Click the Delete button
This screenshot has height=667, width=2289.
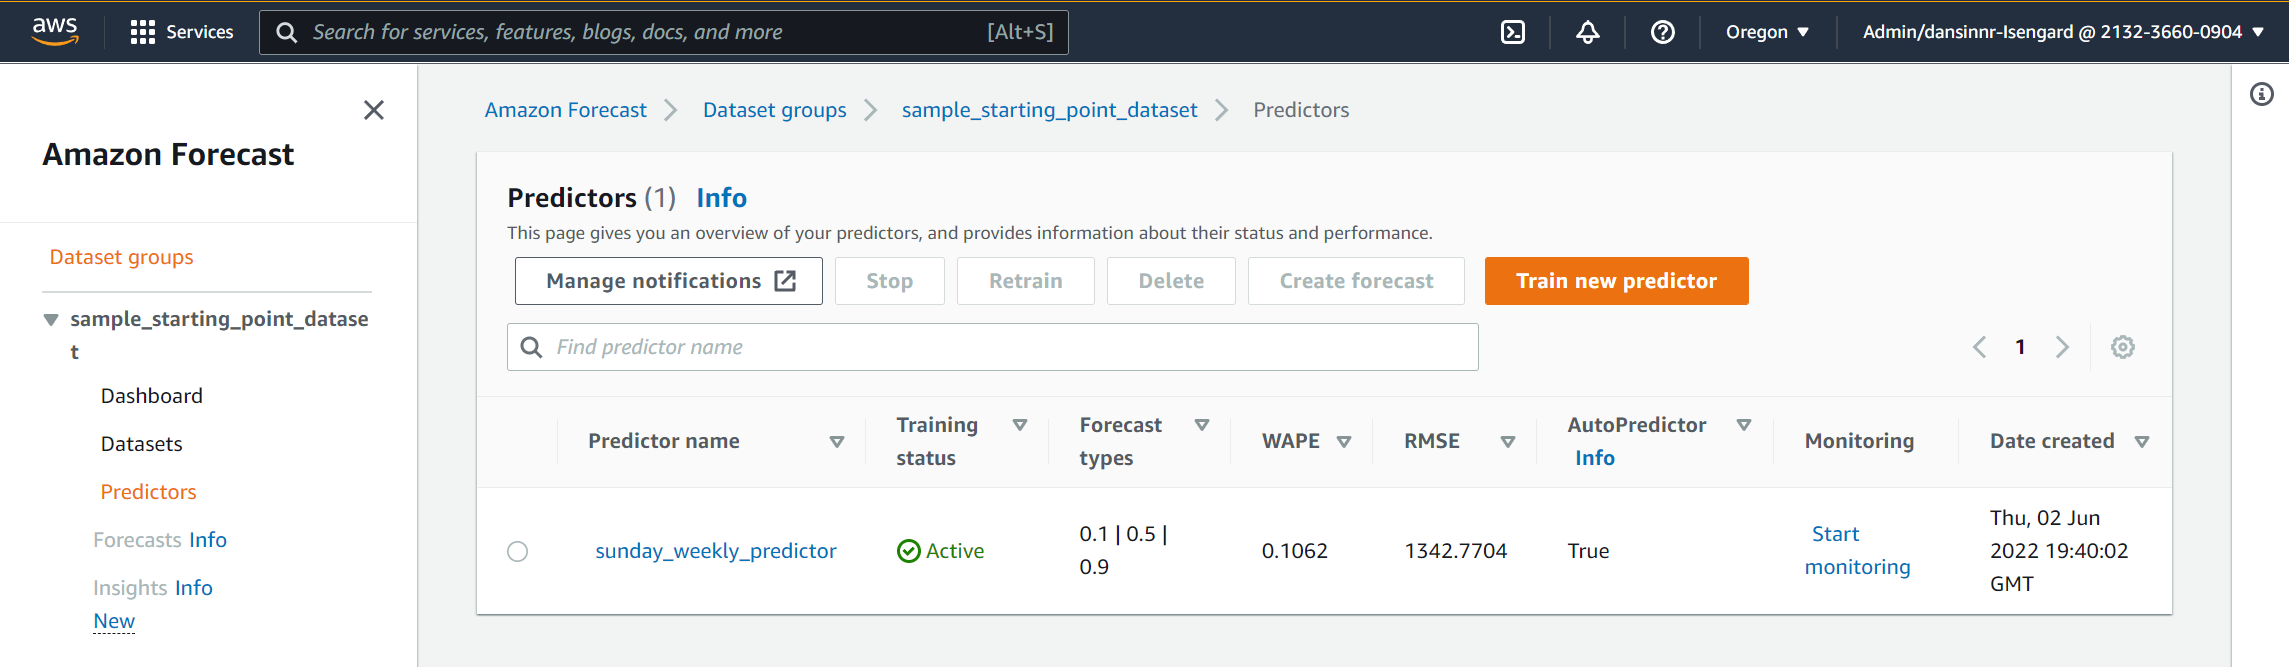point(1171,281)
